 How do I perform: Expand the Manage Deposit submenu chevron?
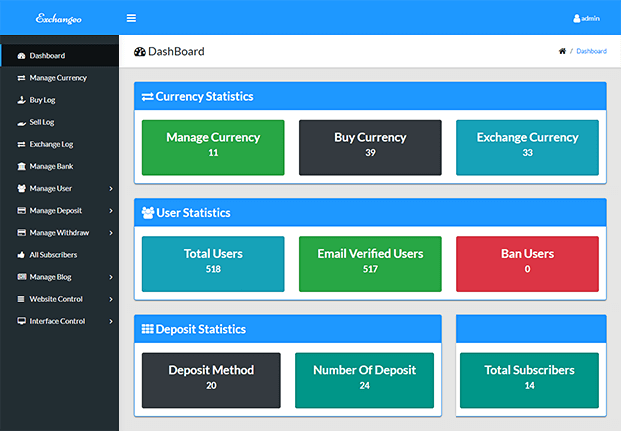click(x=111, y=211)
